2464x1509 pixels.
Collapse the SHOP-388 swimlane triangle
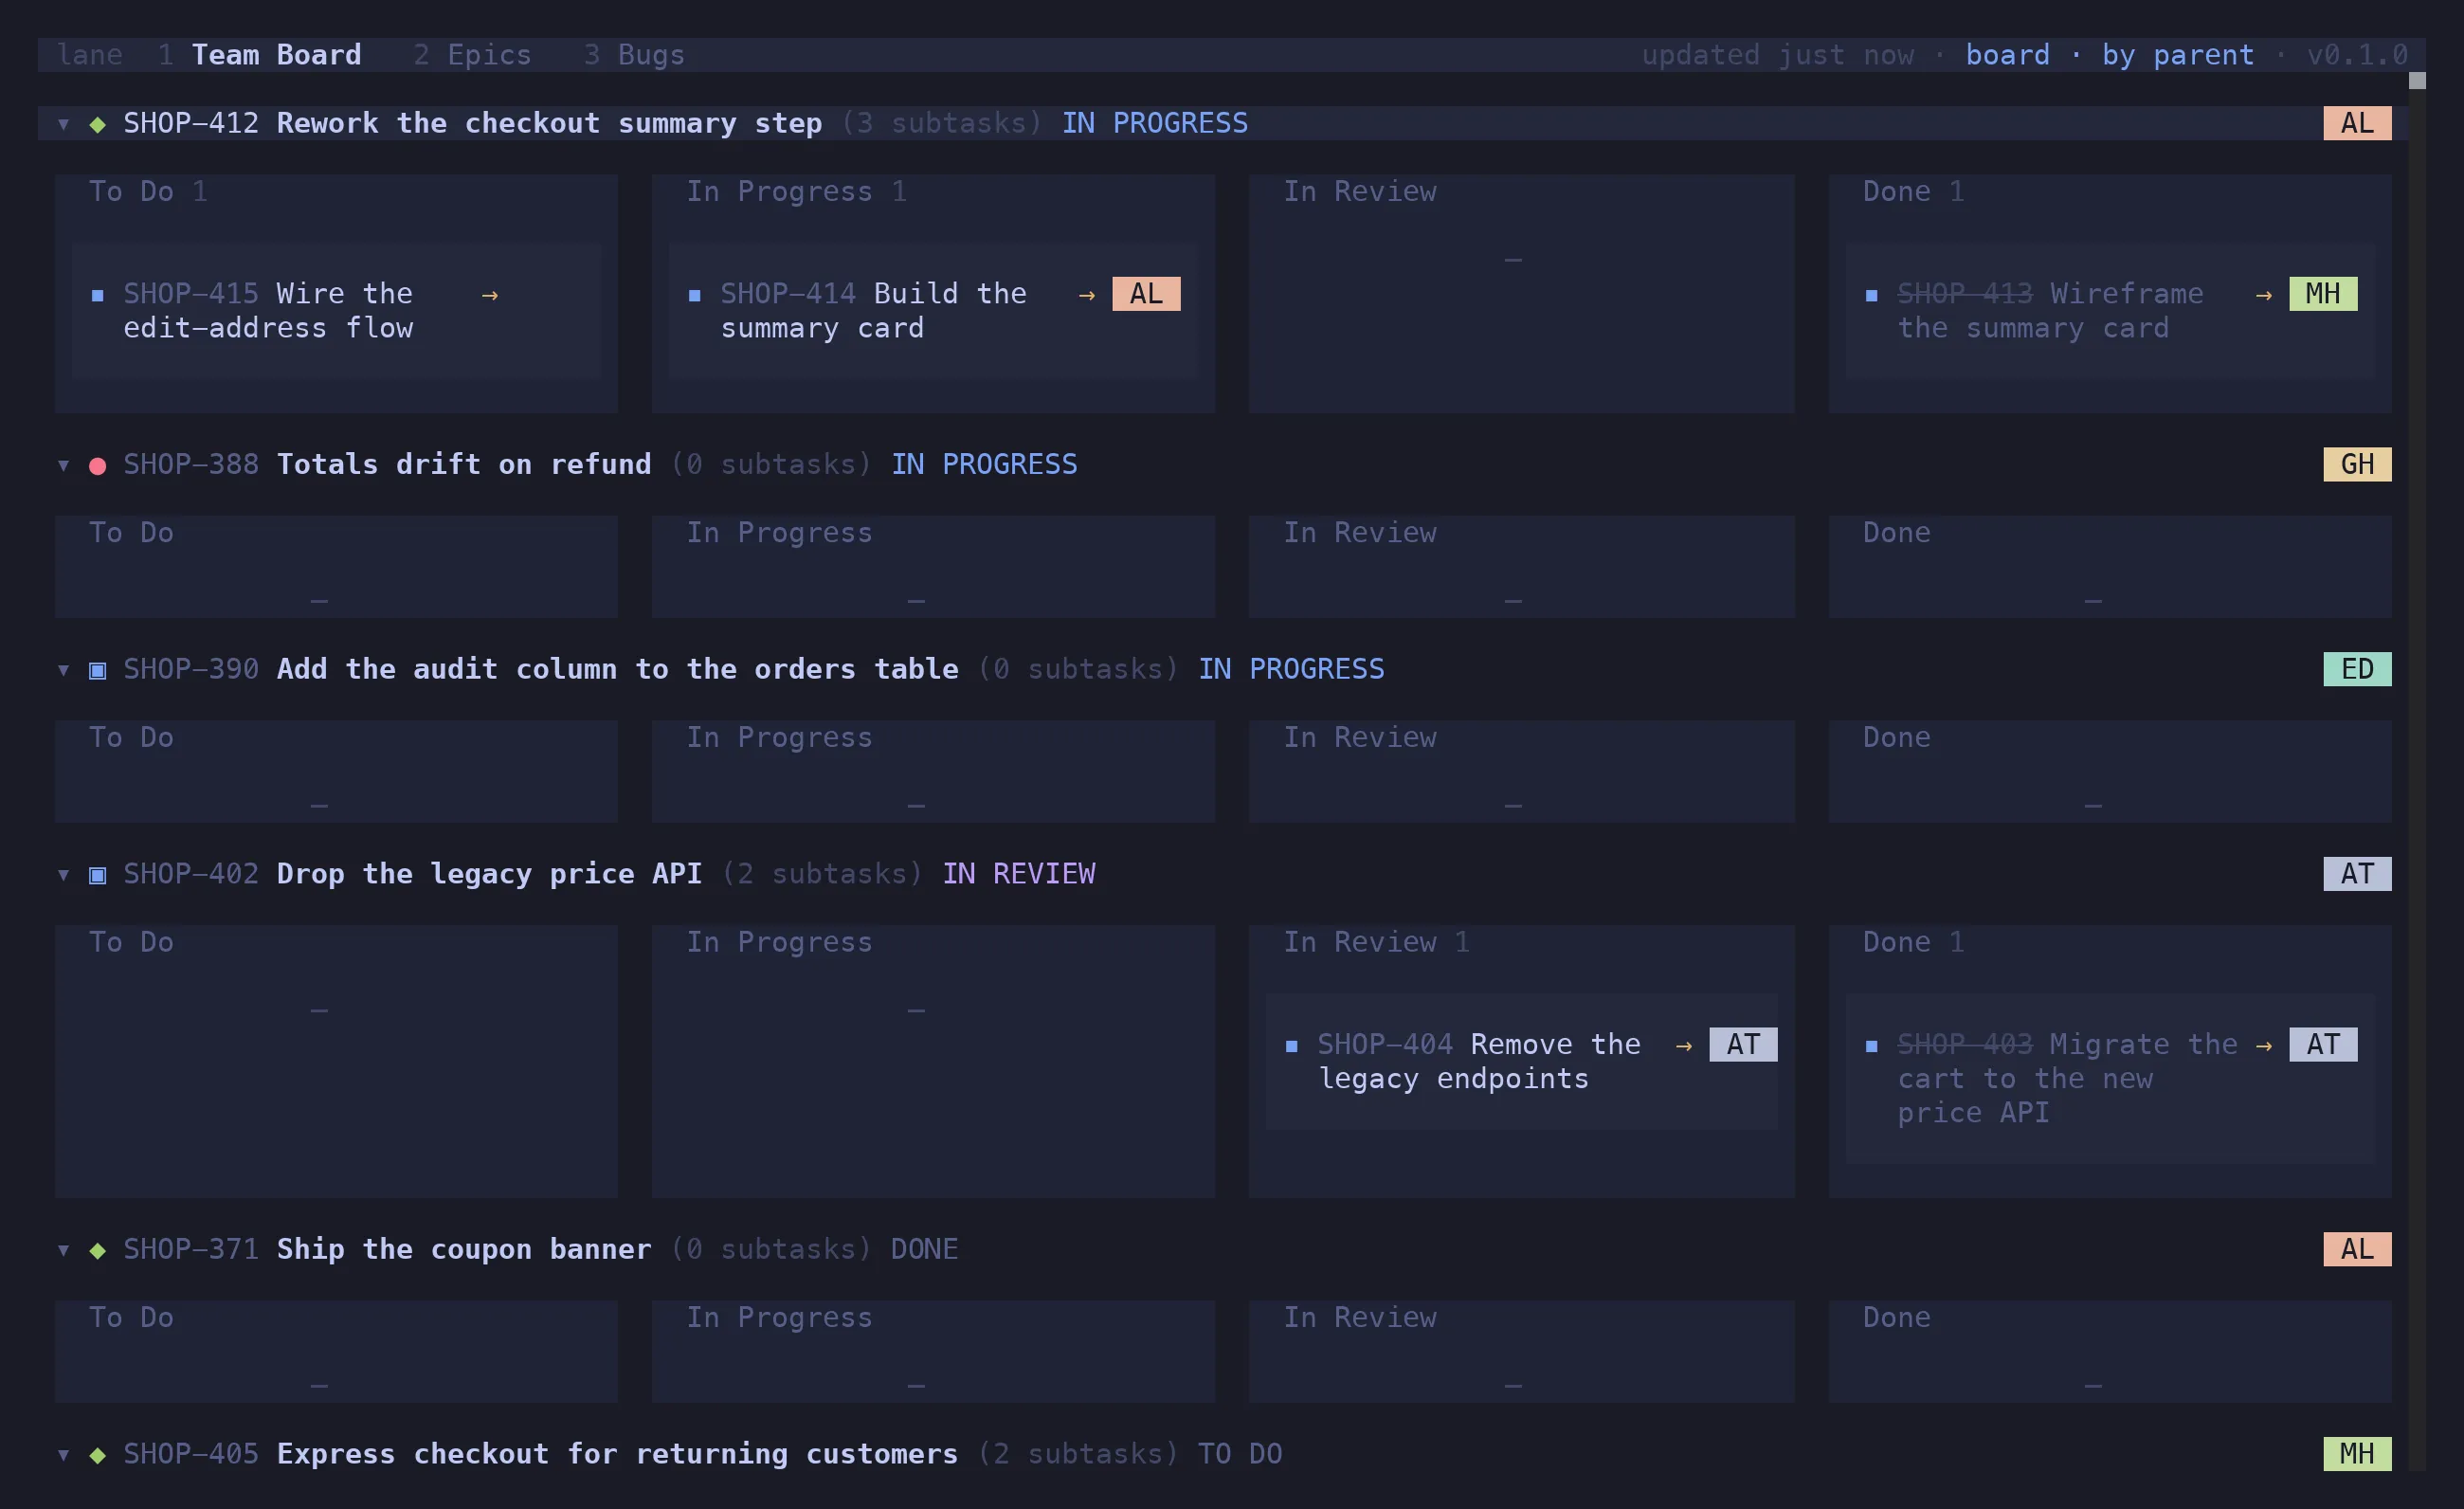63,465
